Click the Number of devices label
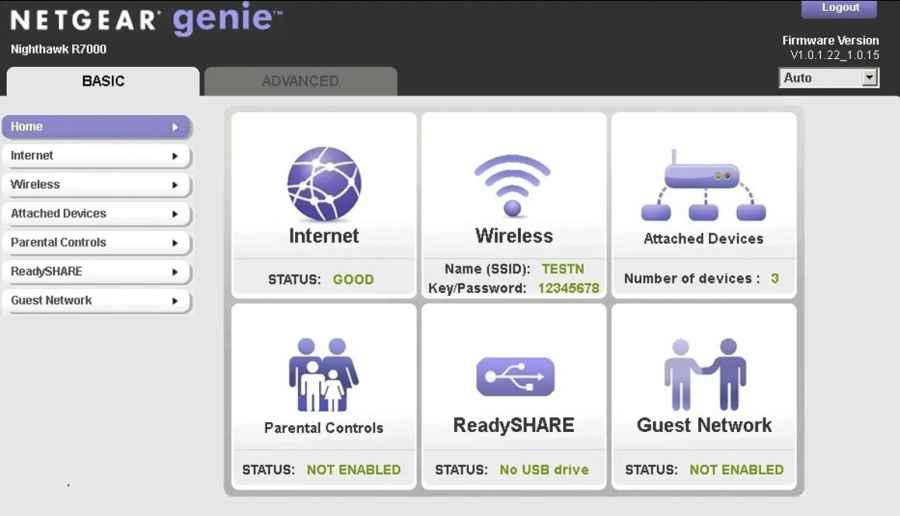The width and height of the screenshot is (900, 516). pos(692,278)
